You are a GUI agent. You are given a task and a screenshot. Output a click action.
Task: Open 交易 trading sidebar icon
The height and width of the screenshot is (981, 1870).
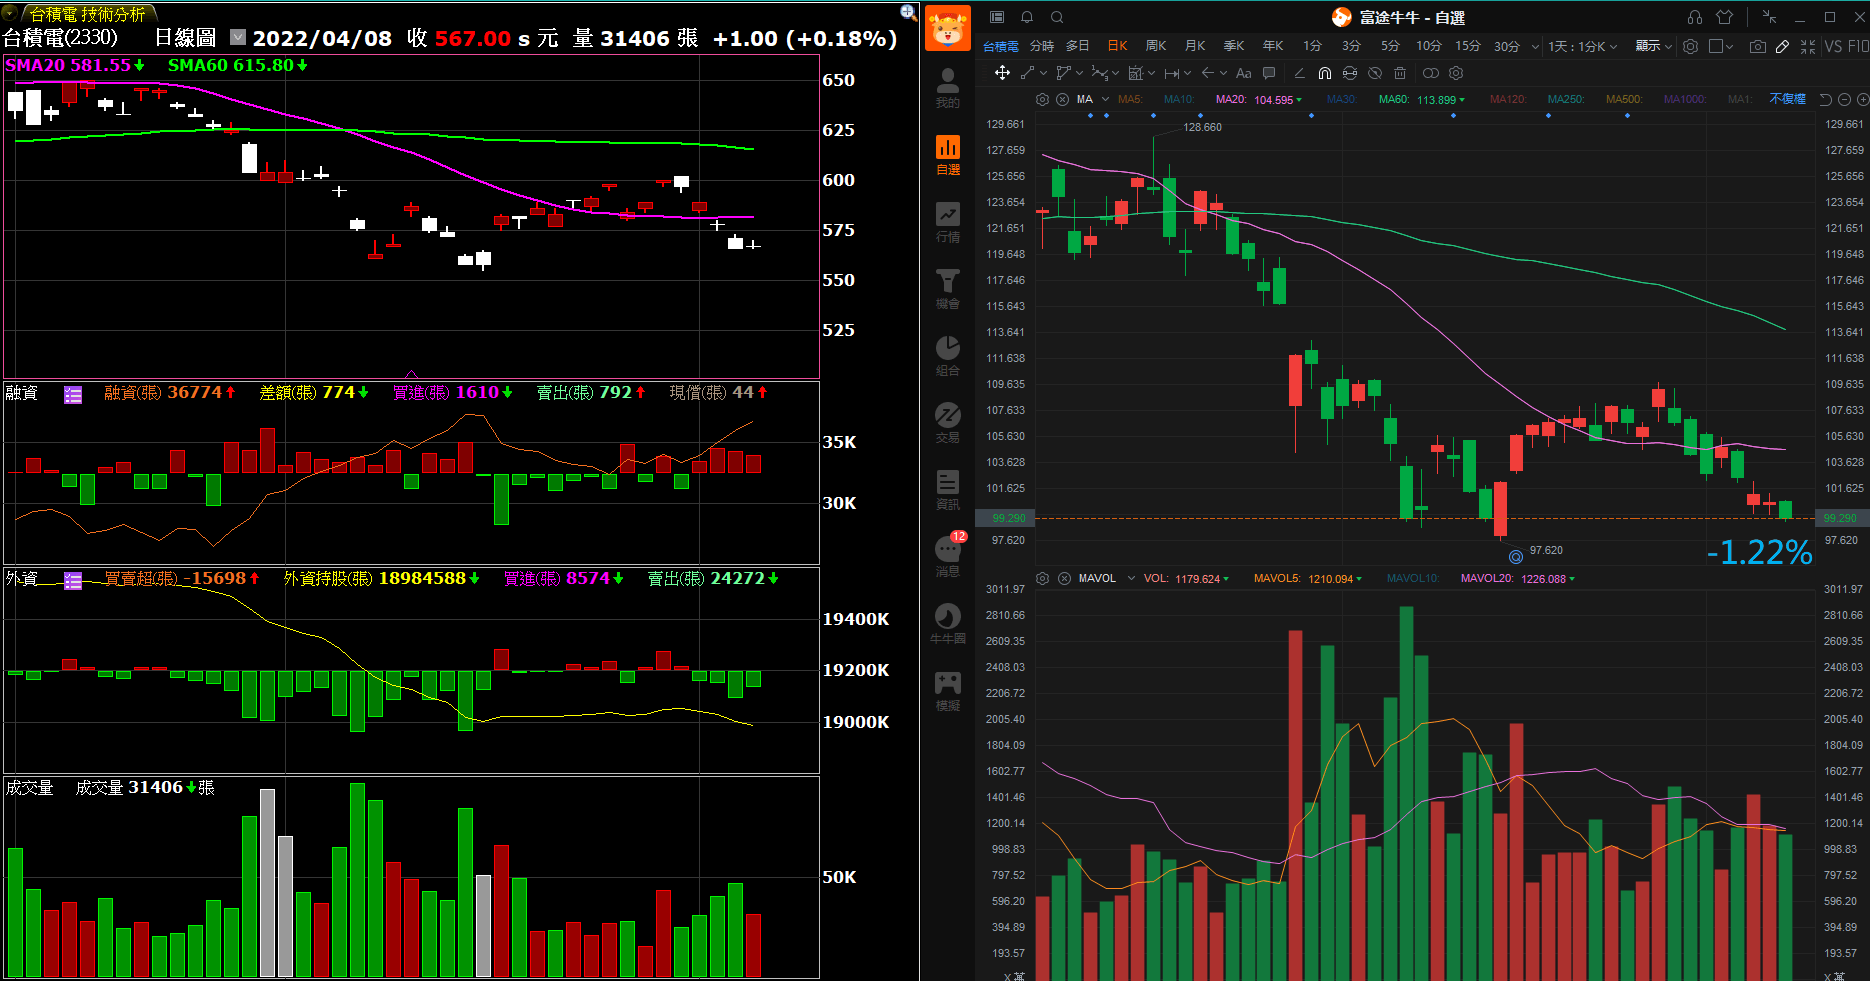click(x=947, y=423)
